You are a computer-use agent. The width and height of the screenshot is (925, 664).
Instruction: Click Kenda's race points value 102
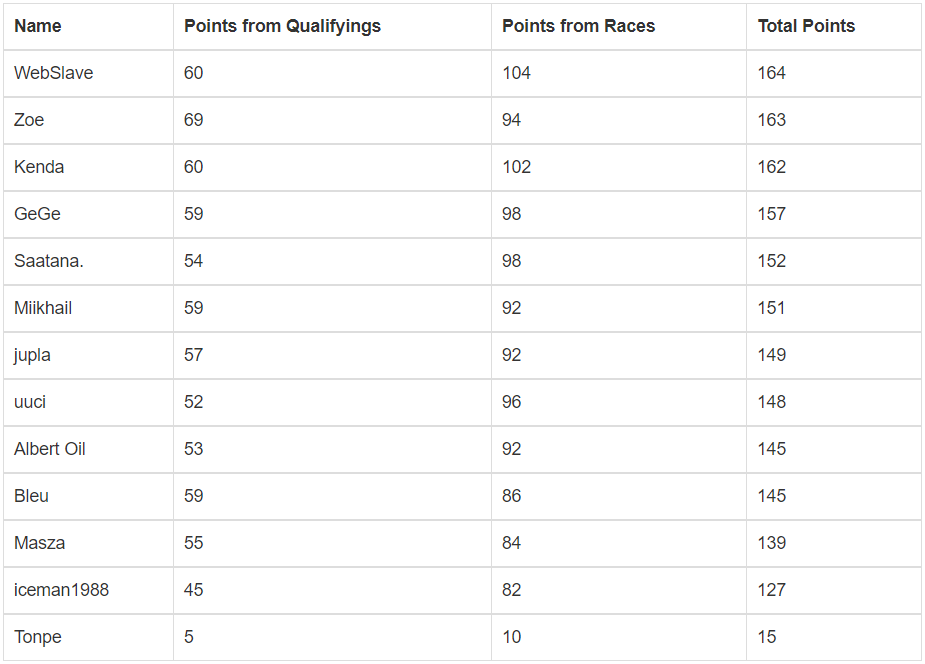point(516,167)
